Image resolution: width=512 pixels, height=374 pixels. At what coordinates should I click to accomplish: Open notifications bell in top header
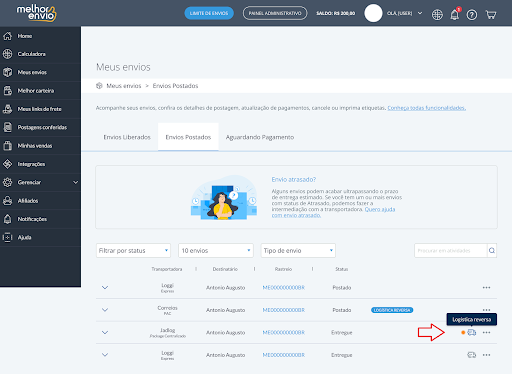coord(455,14)
